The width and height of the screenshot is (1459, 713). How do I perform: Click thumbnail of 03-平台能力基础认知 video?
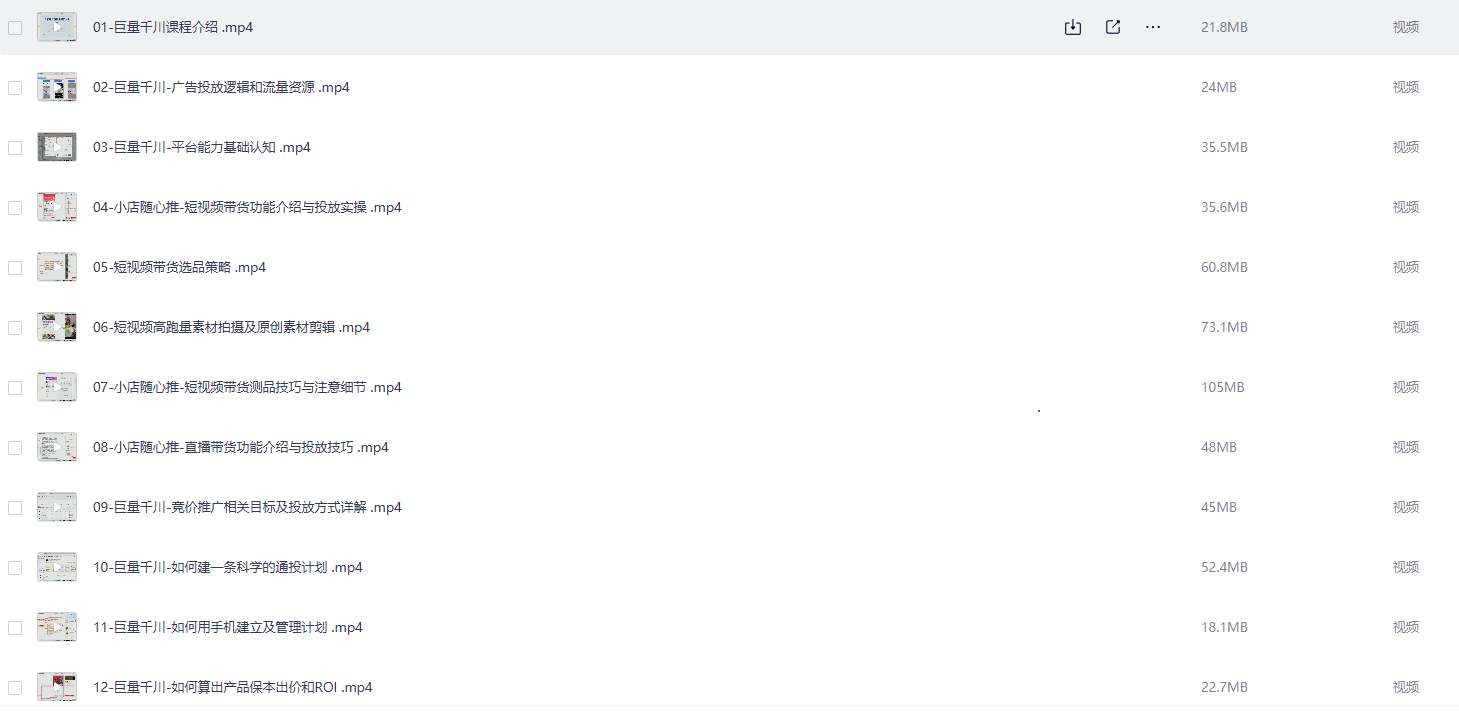pyautogui.click(x=57, y=147)
